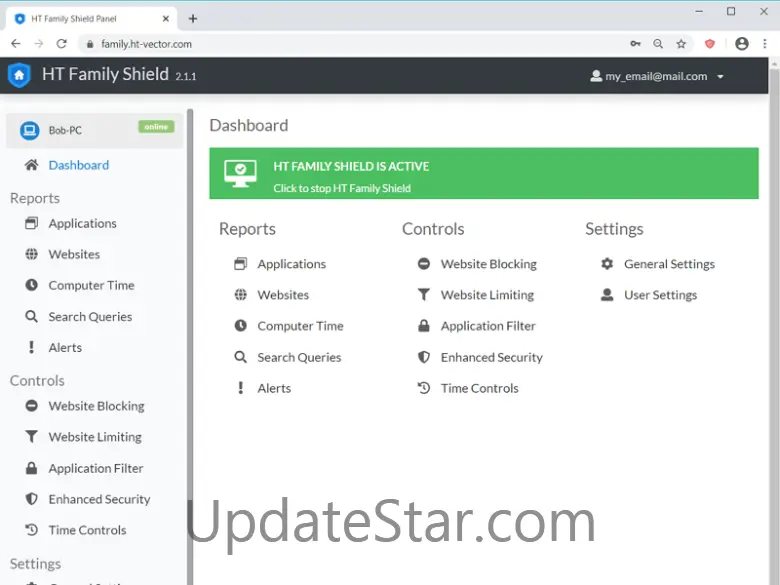Click the sidebar Application Filter lock icon

pyautogui.click(x=31, y=468)
